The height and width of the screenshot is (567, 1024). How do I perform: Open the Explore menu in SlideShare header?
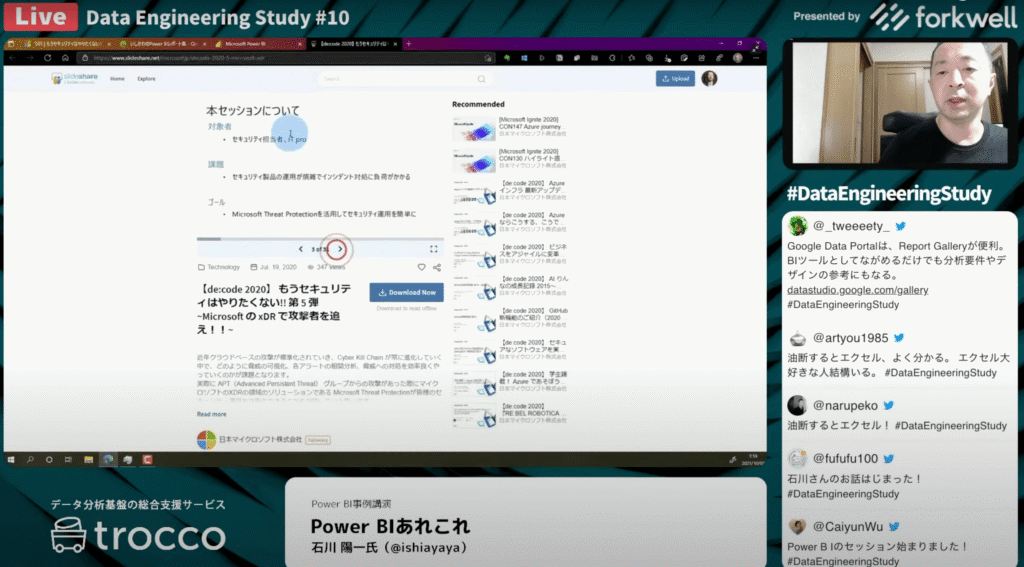[146, 78]
